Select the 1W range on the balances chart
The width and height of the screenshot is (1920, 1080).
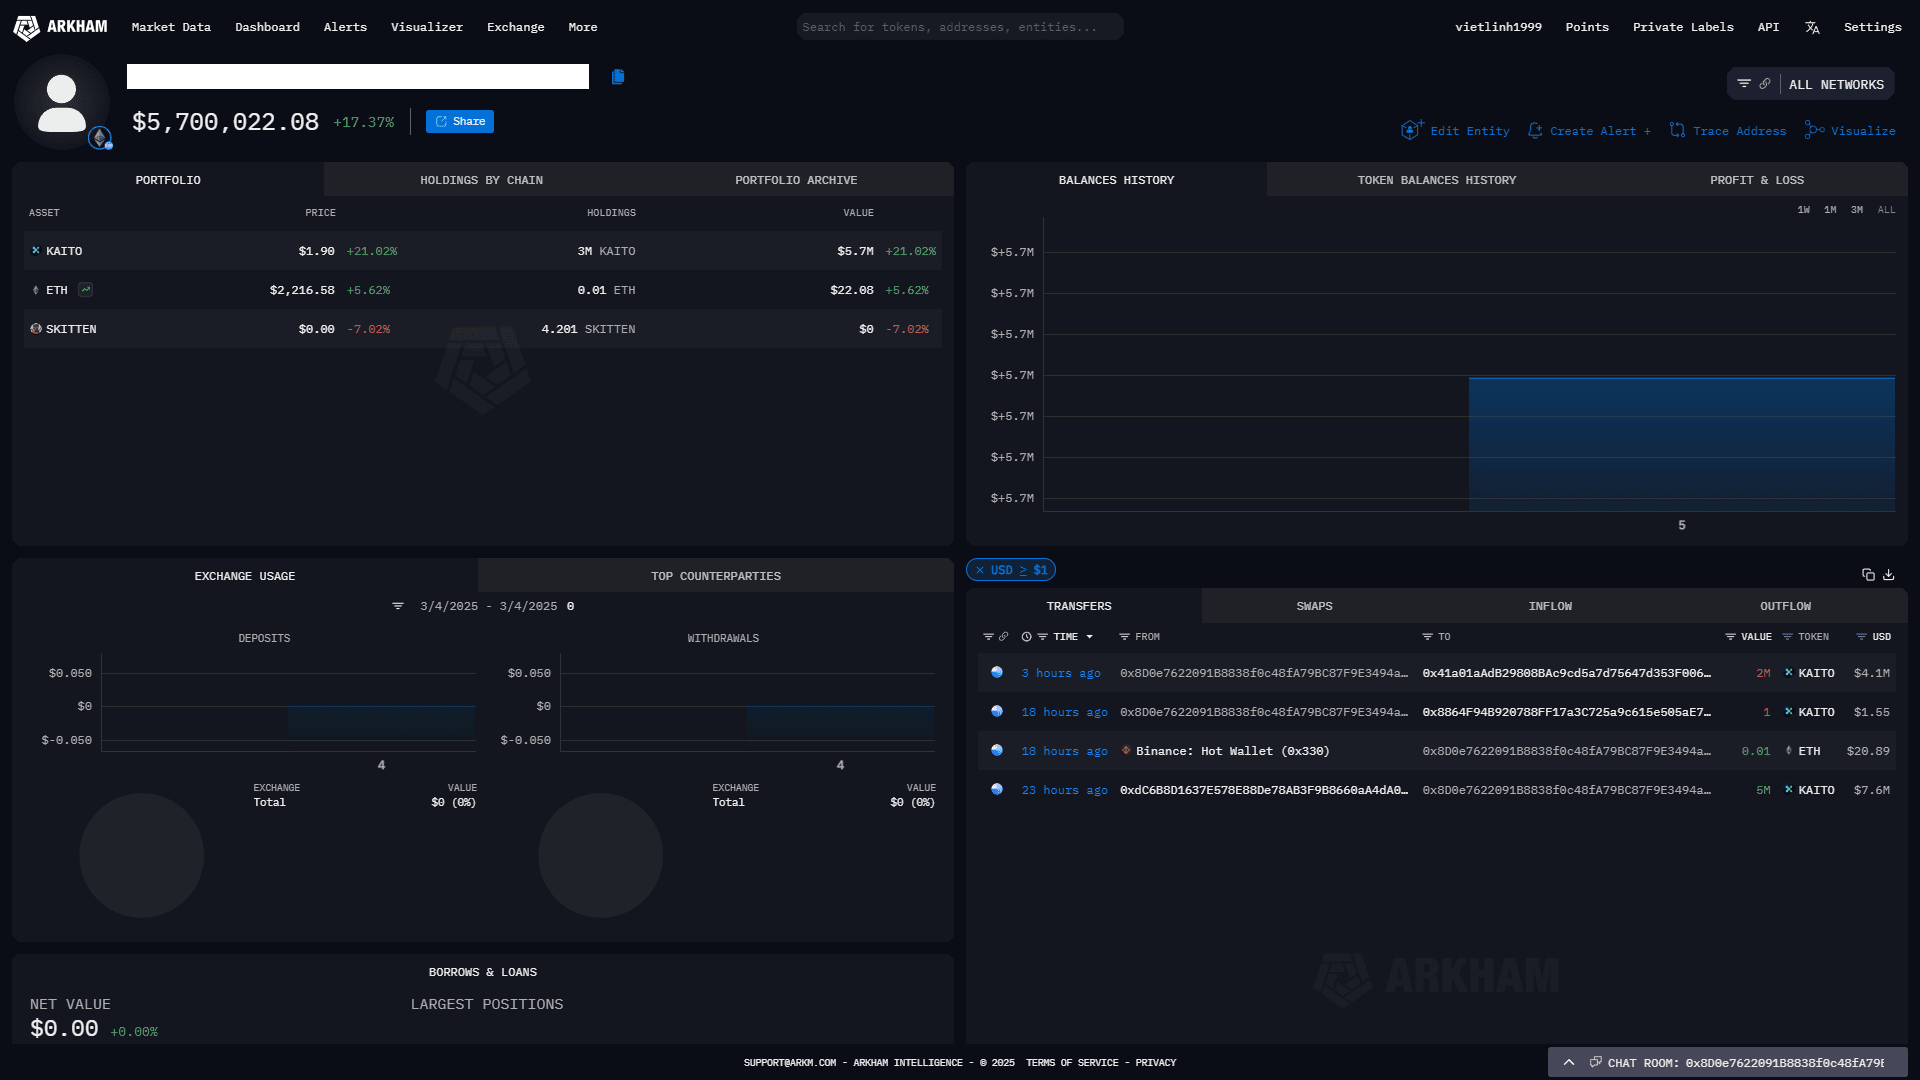tap(1803, 210)
